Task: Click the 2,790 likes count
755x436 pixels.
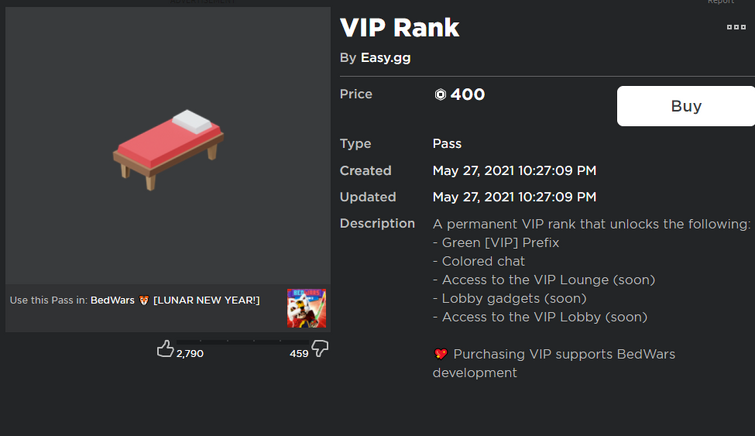Action: point(190,353)
